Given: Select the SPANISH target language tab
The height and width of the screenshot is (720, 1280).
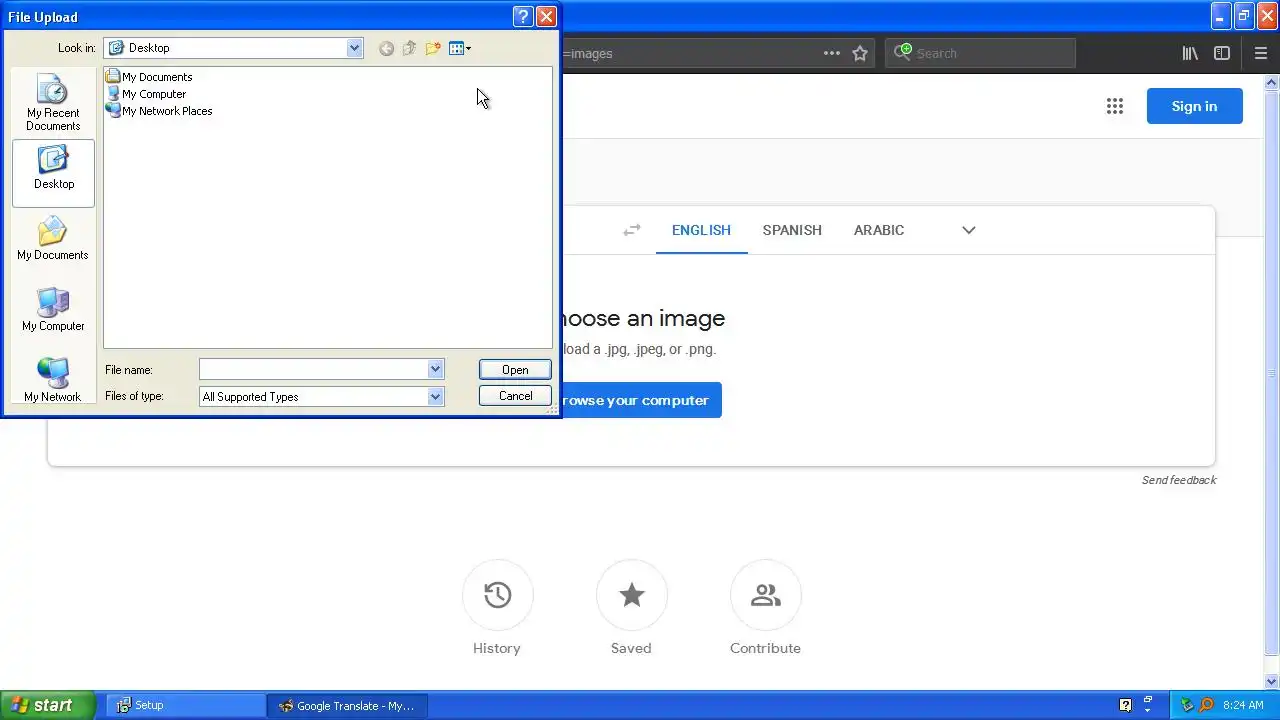Looking at the screenshot, I should pyautogui.click(x=792, y=230).
